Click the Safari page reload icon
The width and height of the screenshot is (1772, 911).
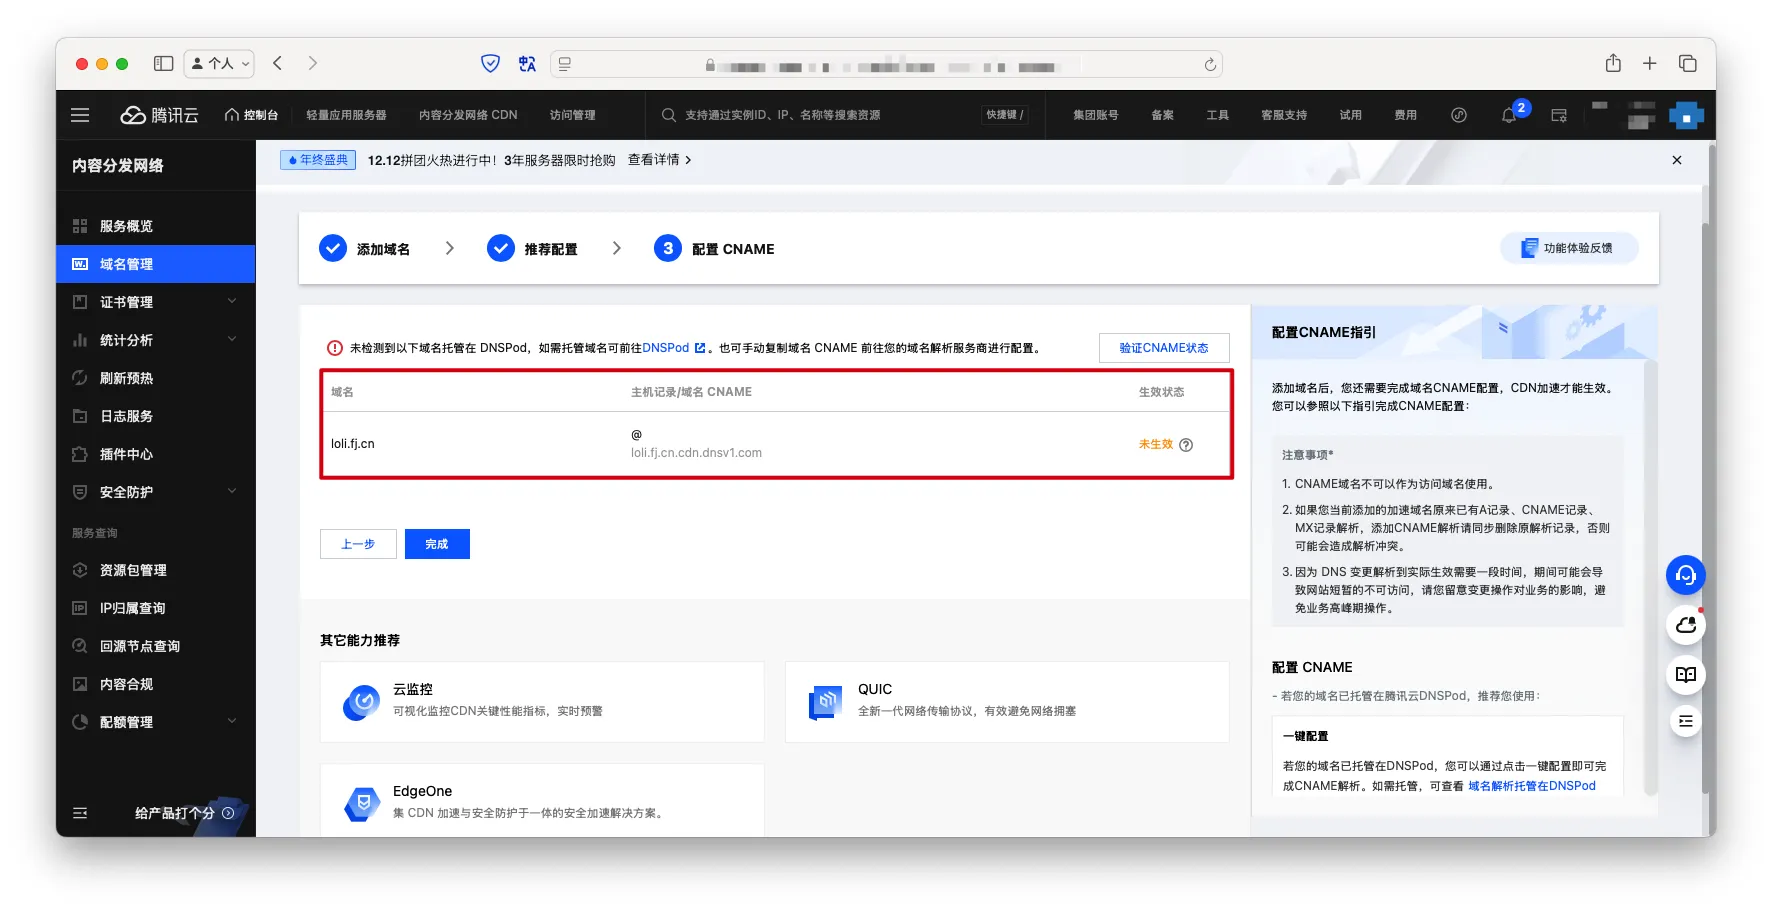click(1210, 64)
